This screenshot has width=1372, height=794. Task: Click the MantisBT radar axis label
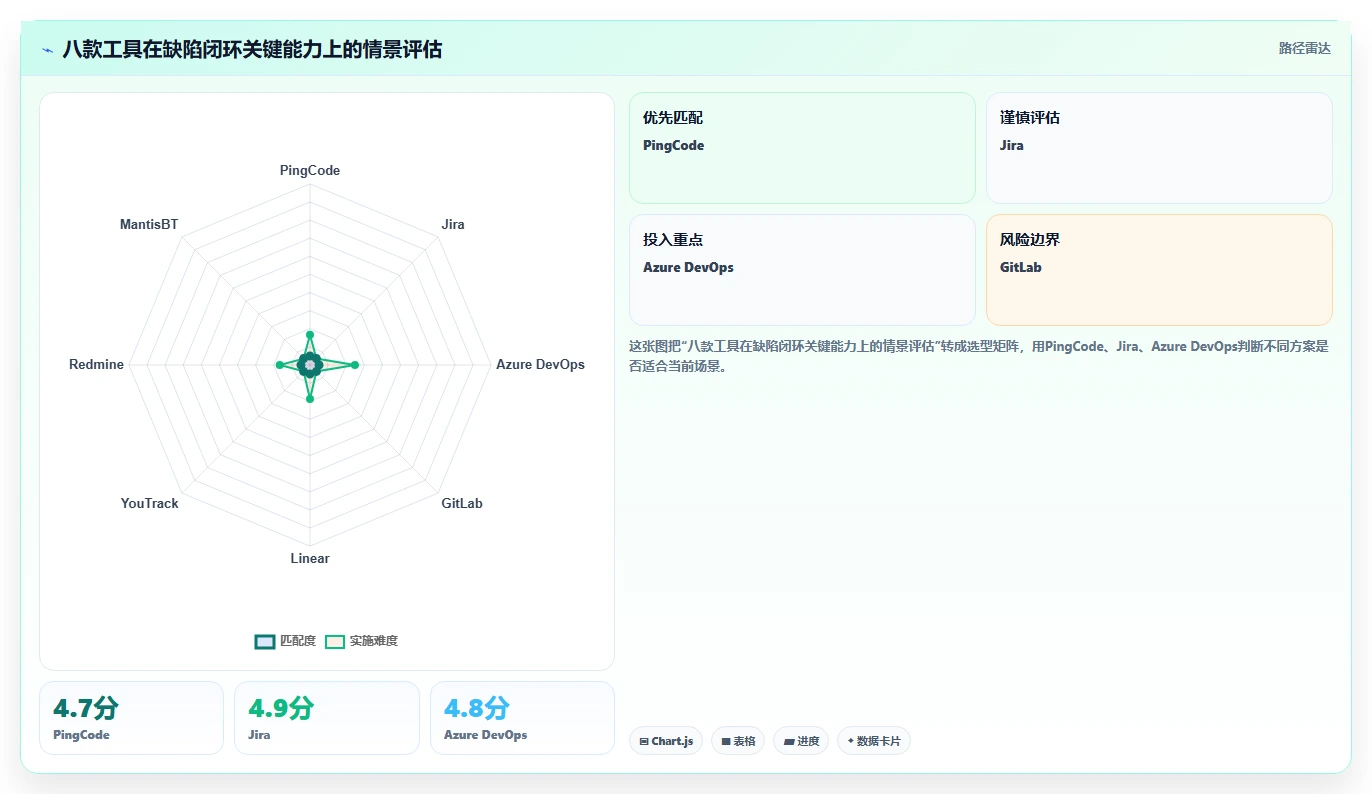[149, 225]
